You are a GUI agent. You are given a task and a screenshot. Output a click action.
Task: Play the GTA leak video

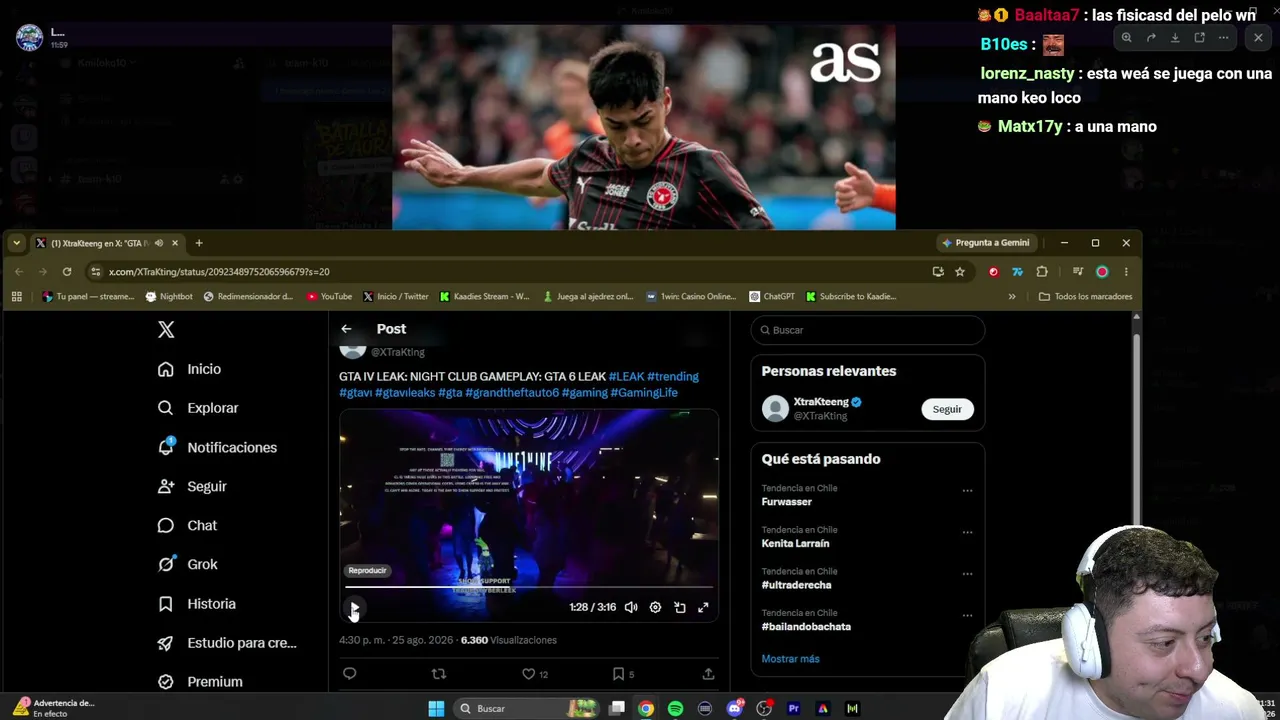pyautogui.click(x=354, y=607)
